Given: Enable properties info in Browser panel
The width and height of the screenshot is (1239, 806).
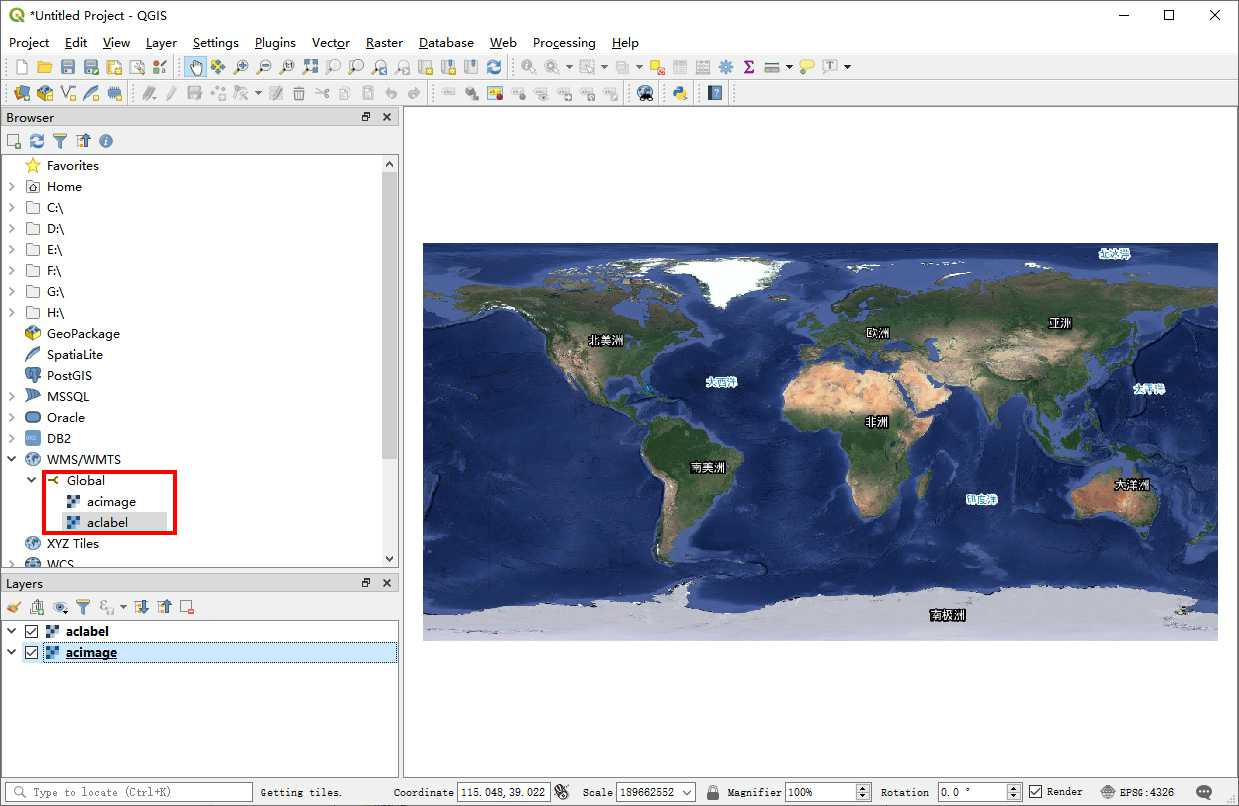Looking at the screenshot, I should tap(105, 141).
